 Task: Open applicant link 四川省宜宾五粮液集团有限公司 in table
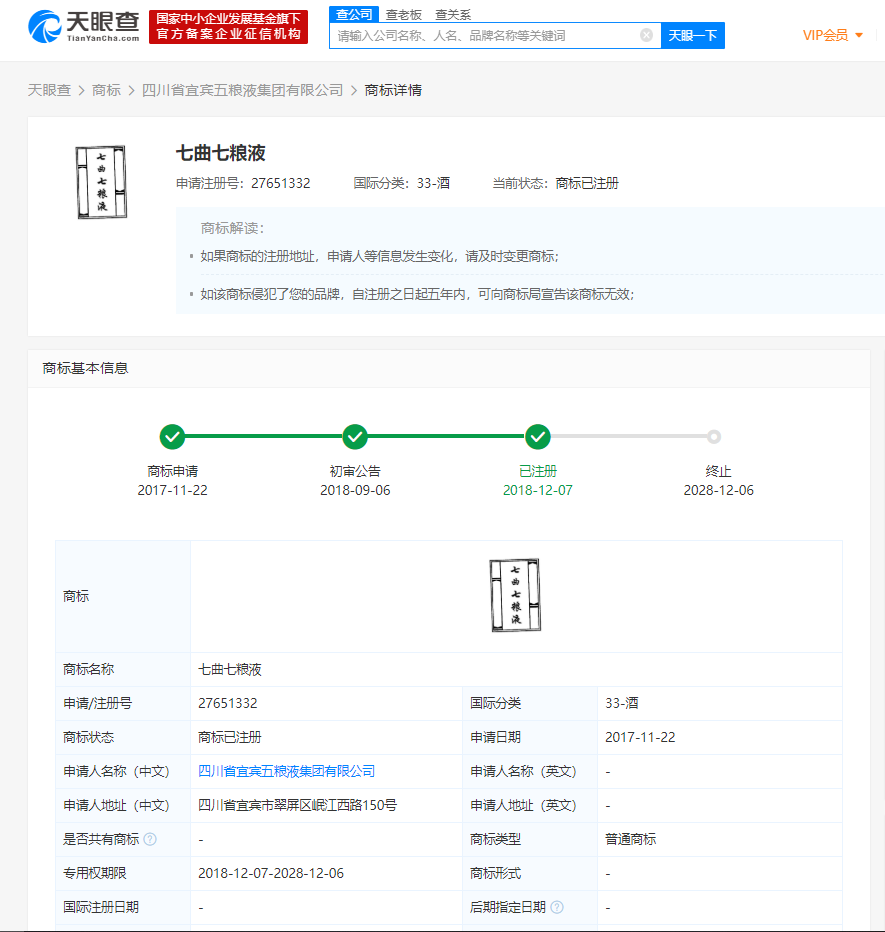pyautogui.click(x=286, y=771)
